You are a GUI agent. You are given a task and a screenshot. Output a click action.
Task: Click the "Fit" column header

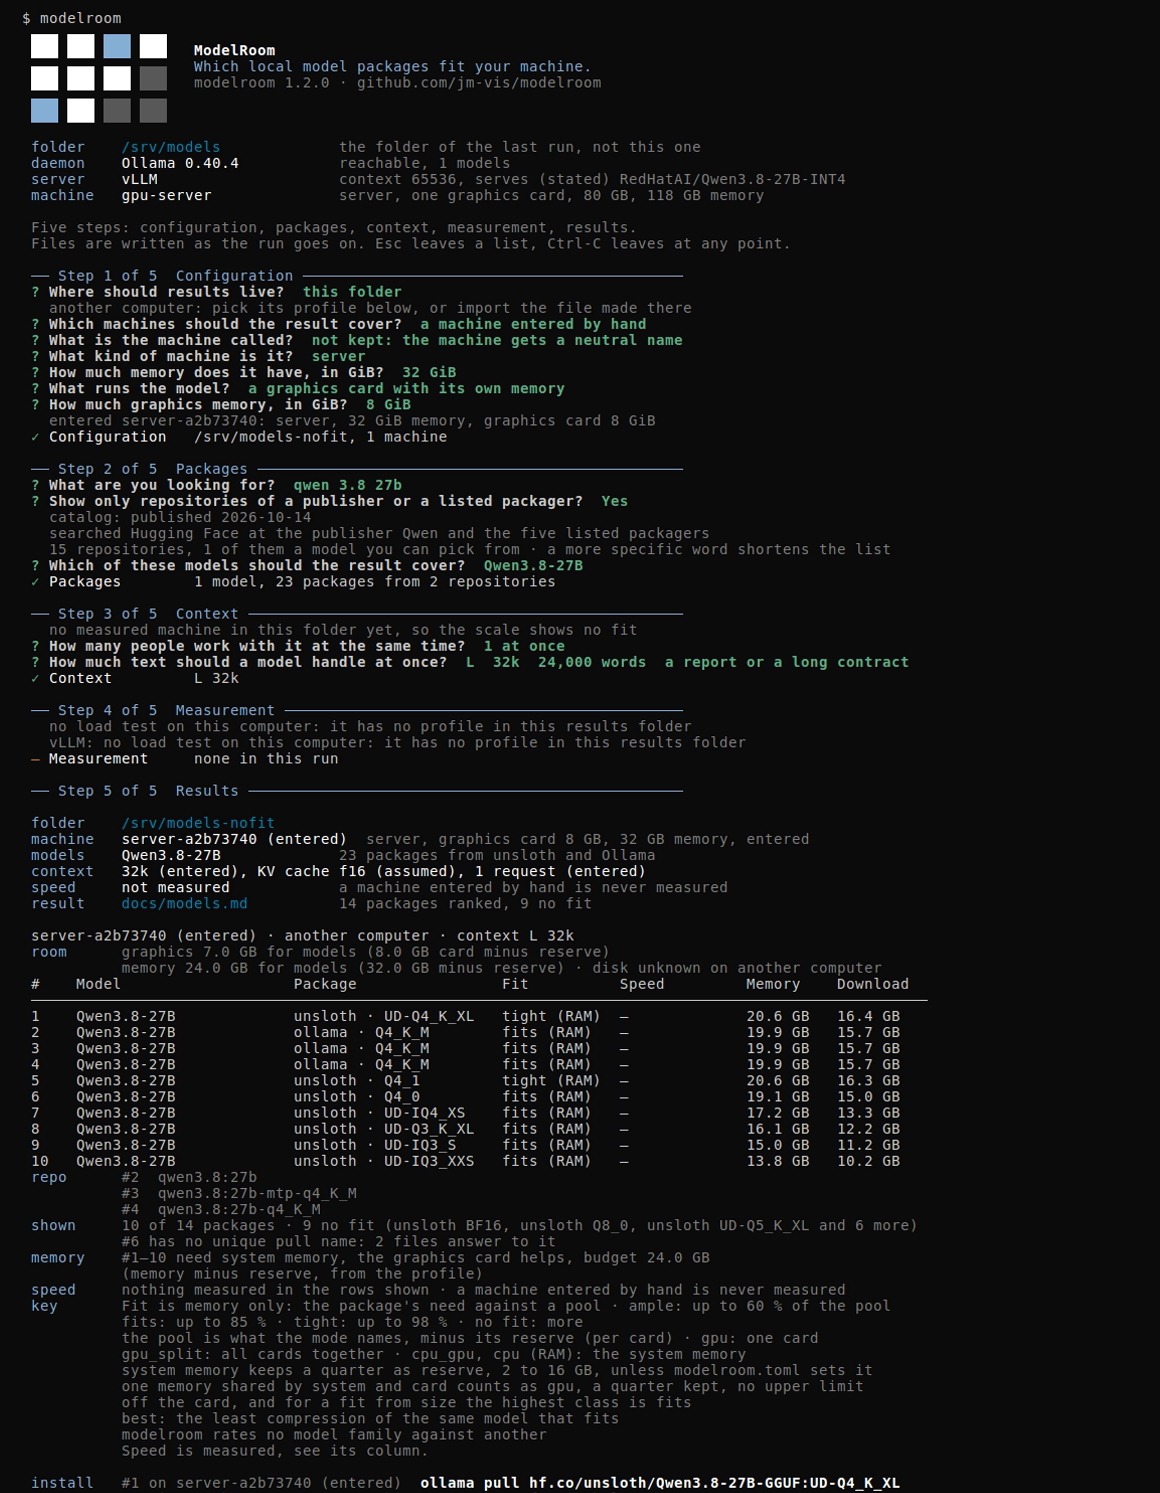(x=515, y=984)
